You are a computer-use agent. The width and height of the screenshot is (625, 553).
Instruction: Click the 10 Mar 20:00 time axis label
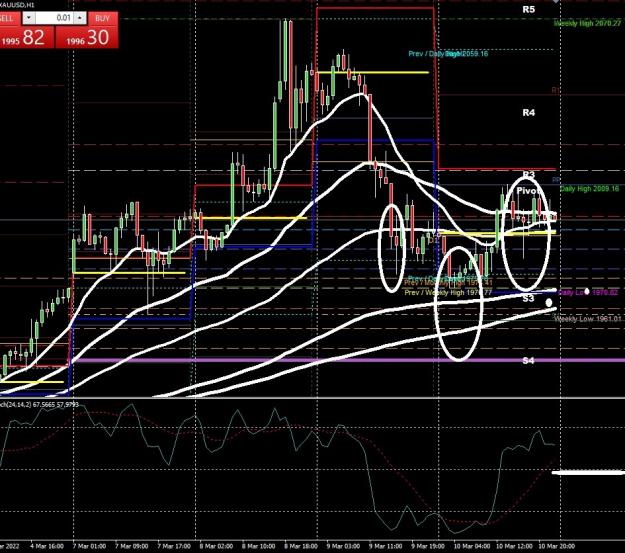click(x=557, y=546)
